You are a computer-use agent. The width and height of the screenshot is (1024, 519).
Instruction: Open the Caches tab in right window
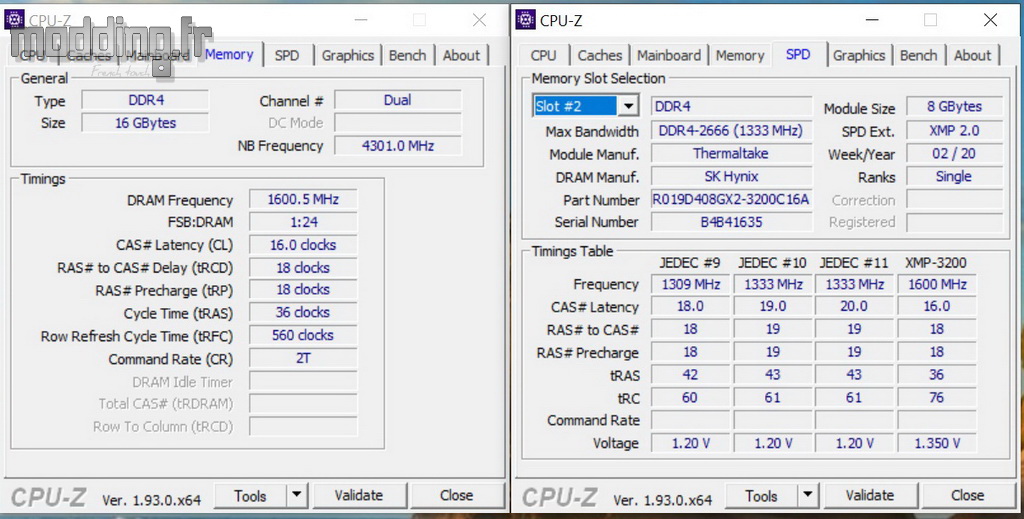[x=600, y=55]
